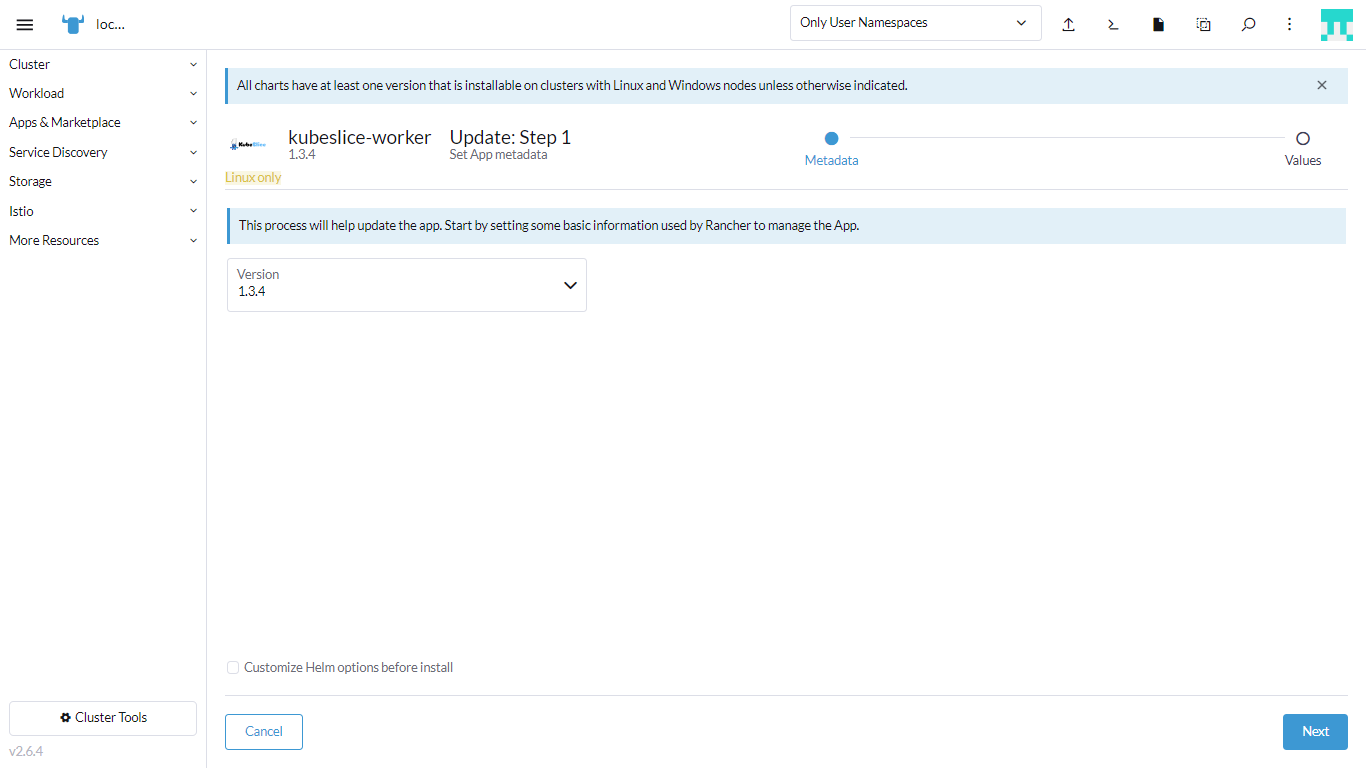
Task: Expand the Cluster sidebar section
Action: (103, 64)
